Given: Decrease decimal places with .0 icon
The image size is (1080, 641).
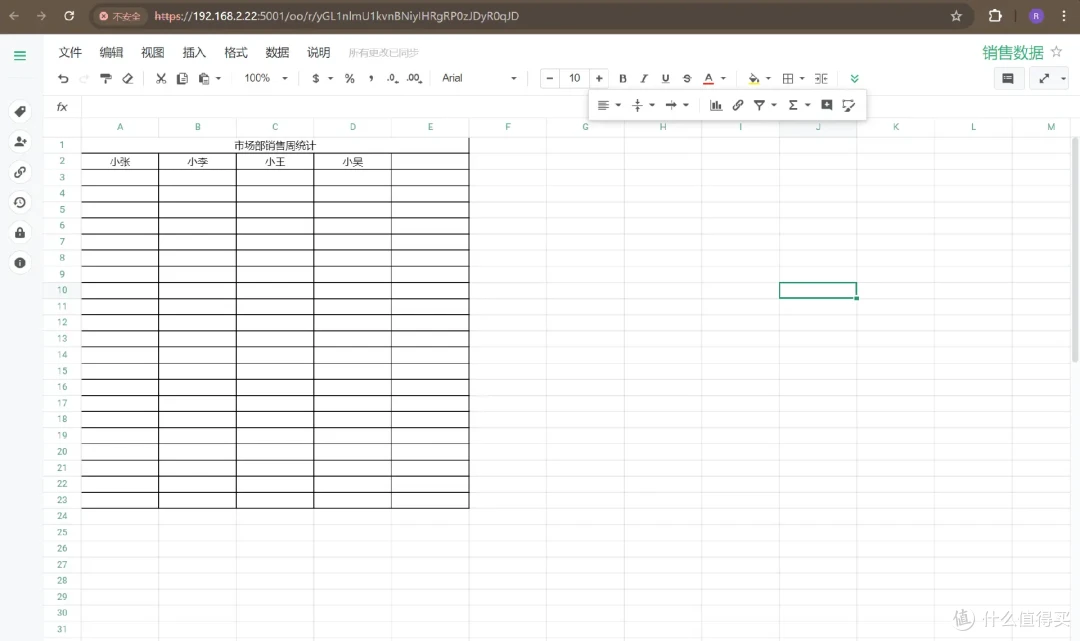Looking at the screenshot, I should [392, 78].
